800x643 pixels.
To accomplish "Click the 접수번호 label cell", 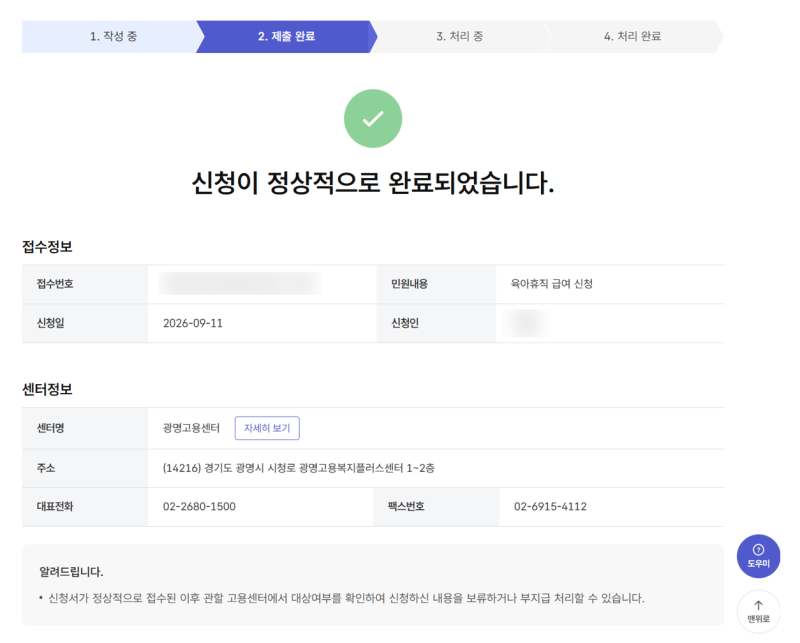I will point(85,284).
